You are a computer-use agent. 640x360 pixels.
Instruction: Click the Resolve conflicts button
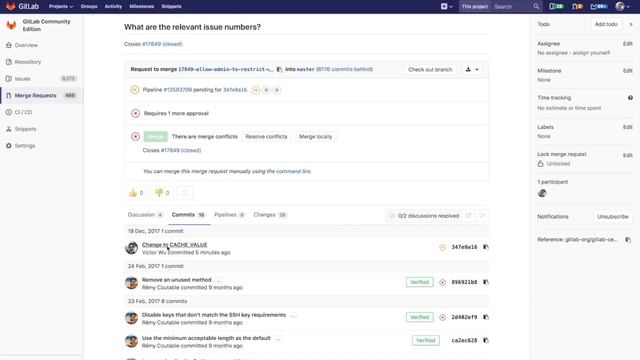pyautogui.click(x=266, y=137)
